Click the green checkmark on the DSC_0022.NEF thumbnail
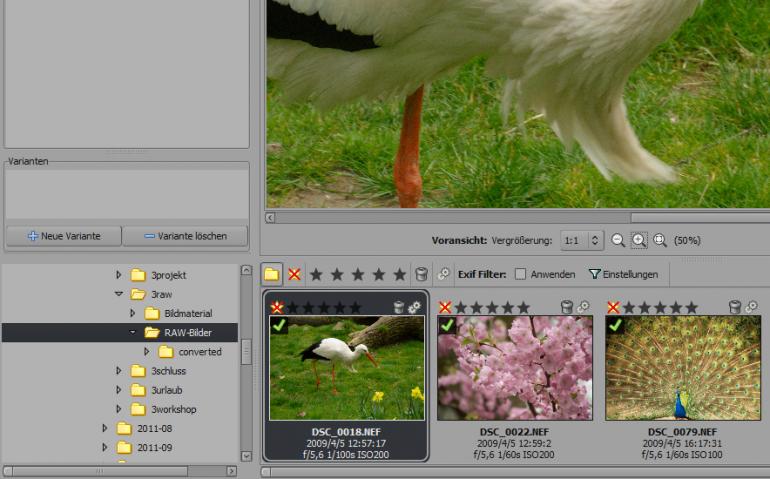Viewport: 770px width, 479px height. [447, 325]
